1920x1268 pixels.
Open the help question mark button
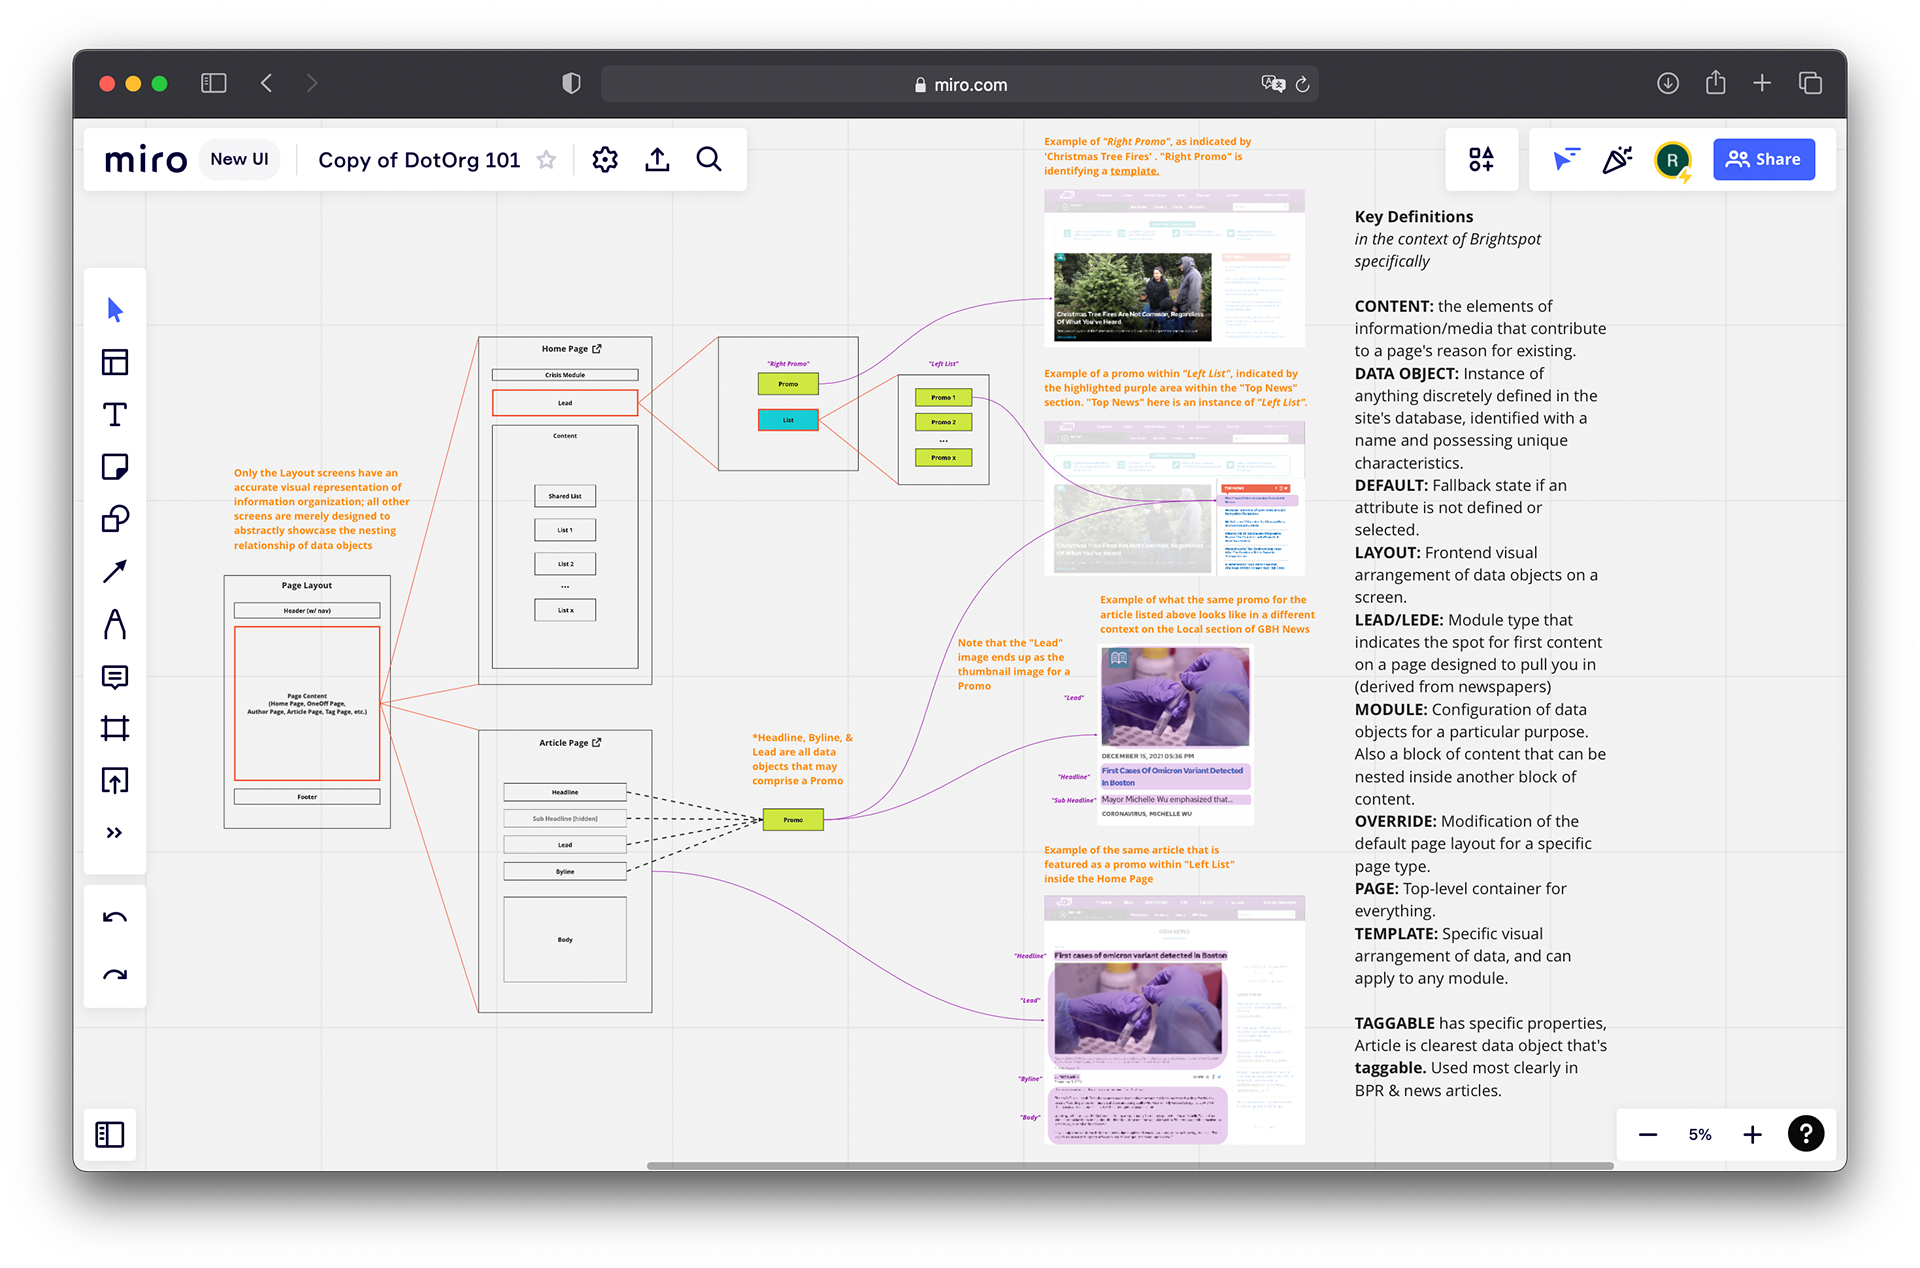(1806, 1134)
